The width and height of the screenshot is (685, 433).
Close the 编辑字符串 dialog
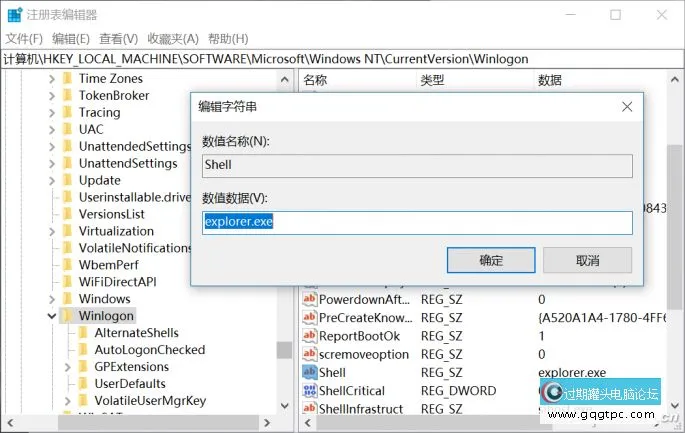[x=626, y=106]
